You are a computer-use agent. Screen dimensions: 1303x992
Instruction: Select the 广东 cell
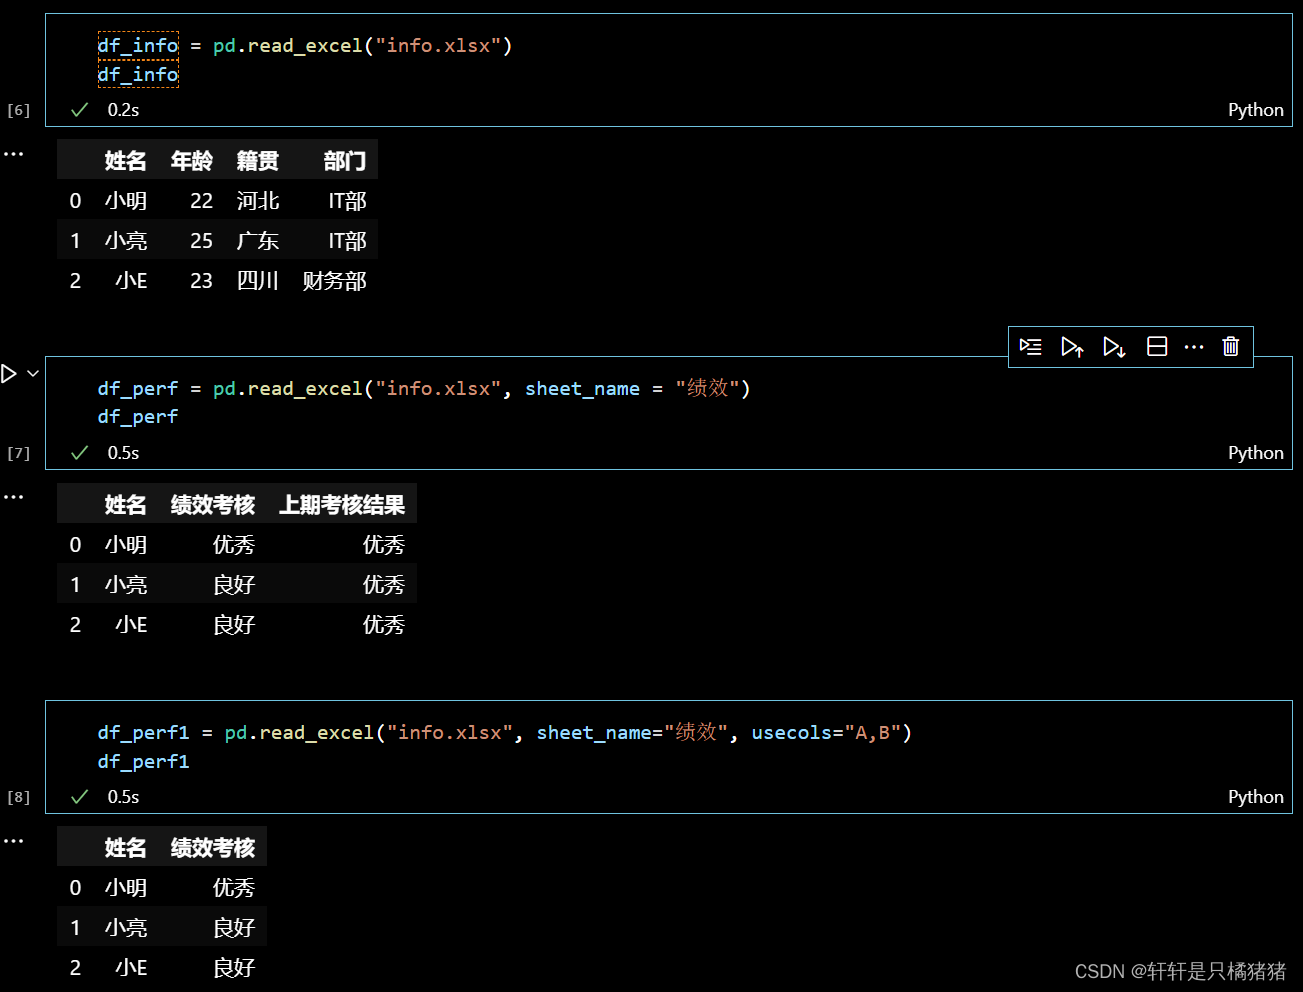(x=258, y=241)
